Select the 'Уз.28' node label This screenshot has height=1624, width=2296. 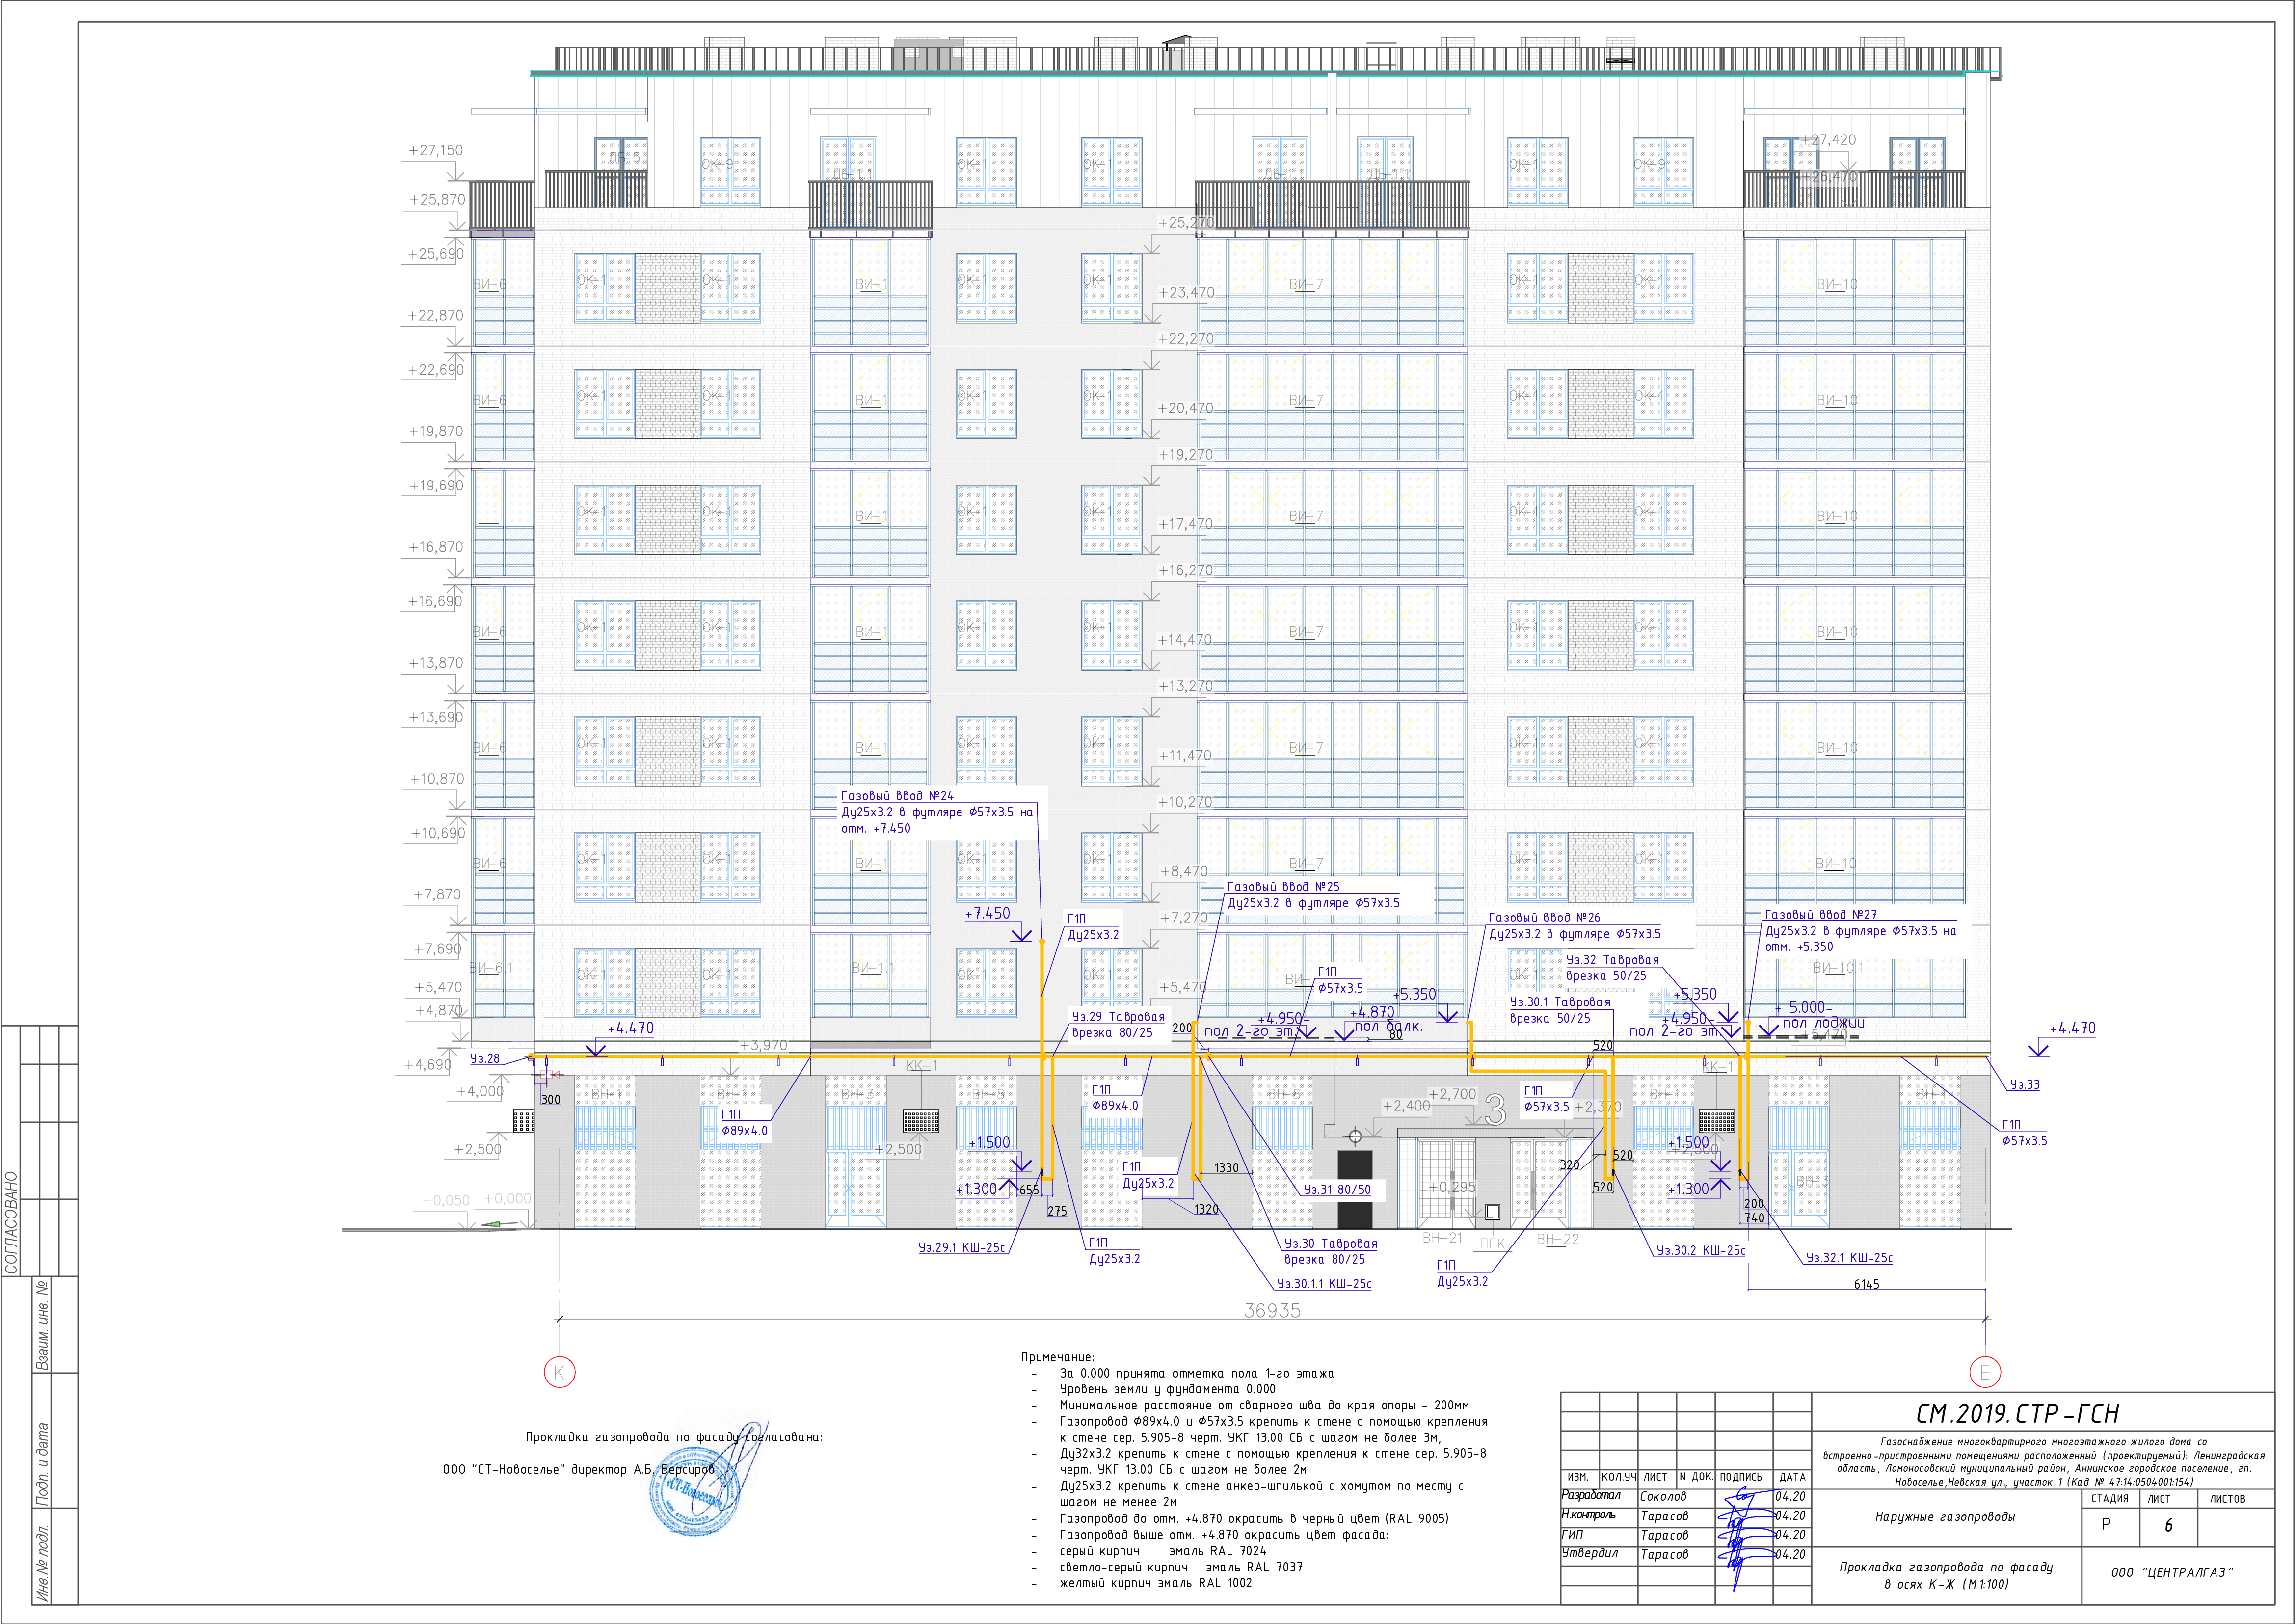pos(485,1058)
